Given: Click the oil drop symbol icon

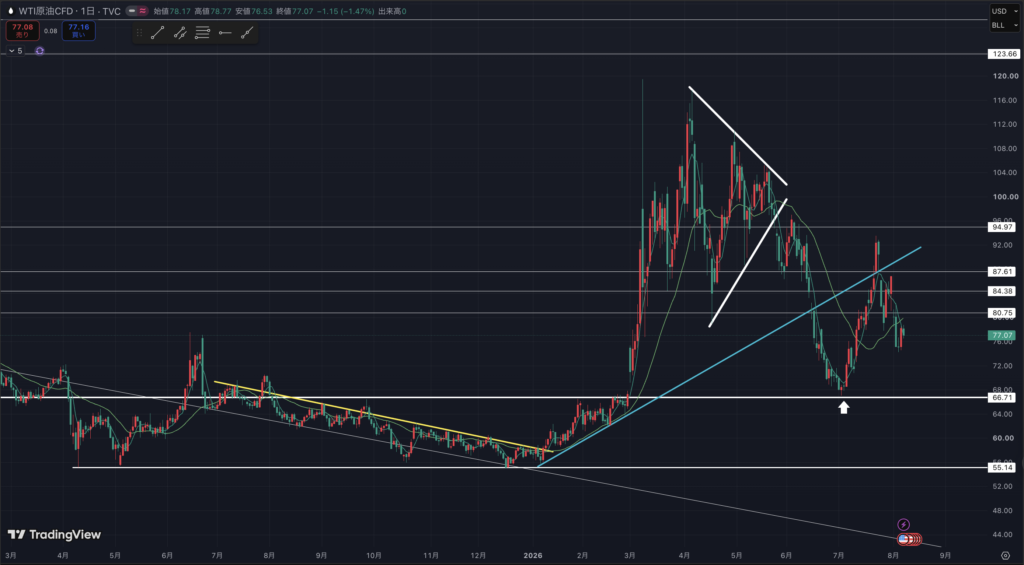Looking at the screenshot, I should (x=10, y=11).
